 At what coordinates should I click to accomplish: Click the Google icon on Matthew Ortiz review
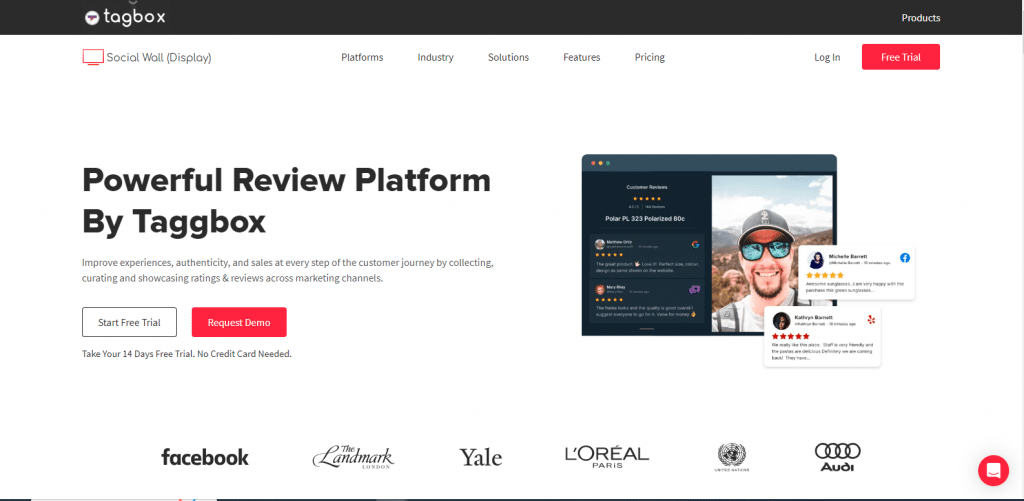[x=696, y=244]
